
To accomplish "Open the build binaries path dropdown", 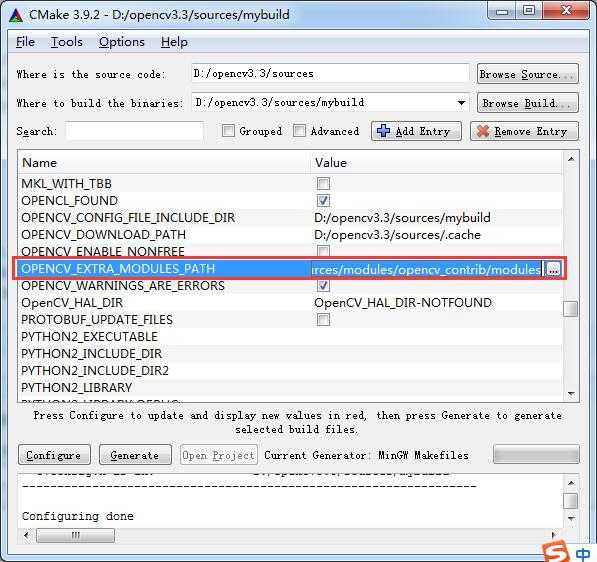I will click(x=461, y=103).
